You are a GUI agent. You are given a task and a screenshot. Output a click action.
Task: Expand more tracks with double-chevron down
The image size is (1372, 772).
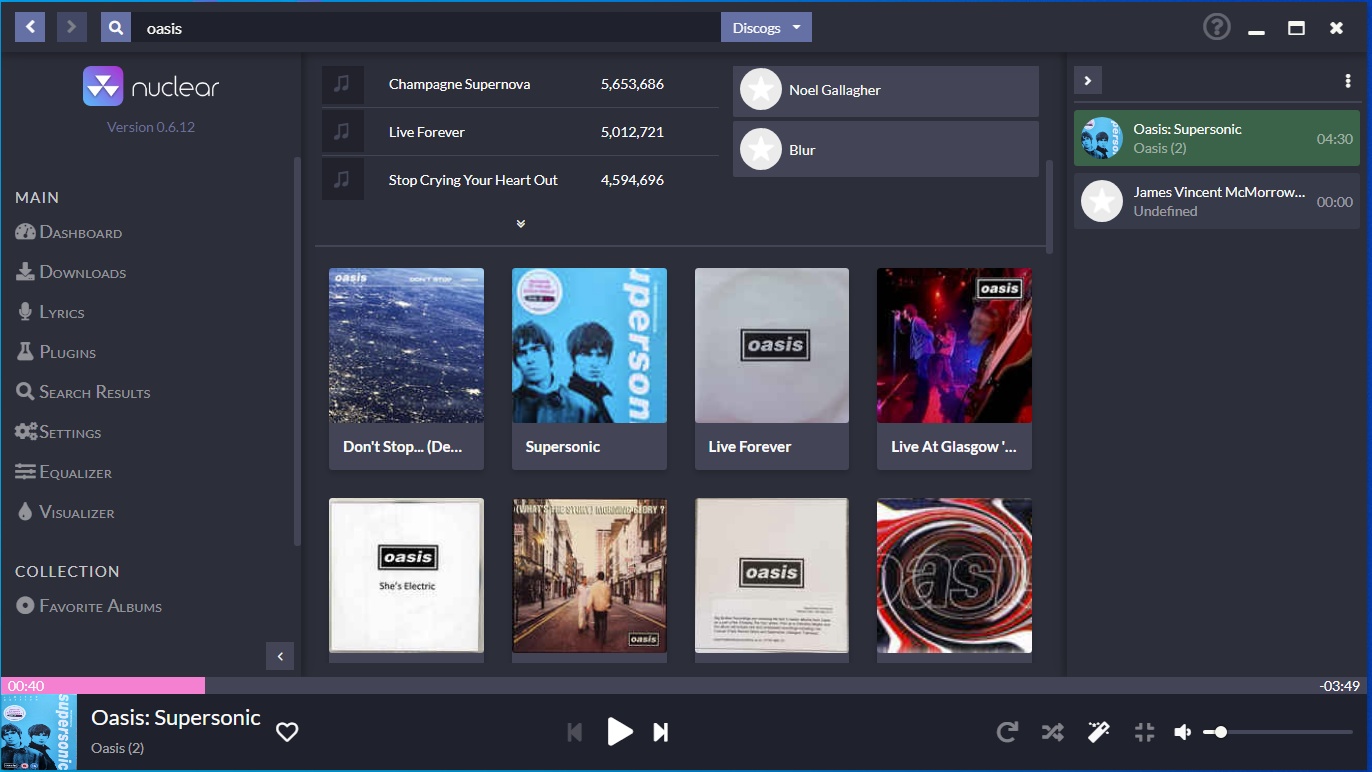[520, 224]
